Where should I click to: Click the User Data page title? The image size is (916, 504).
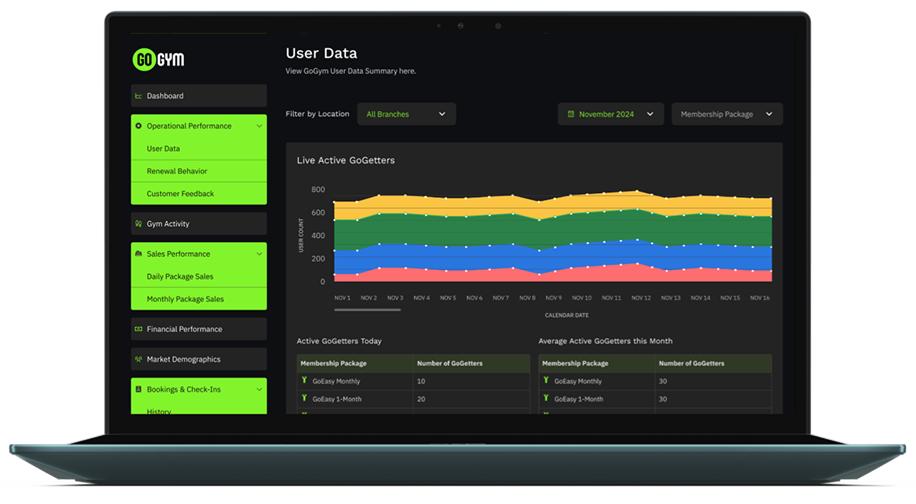[x=321, y=53]
